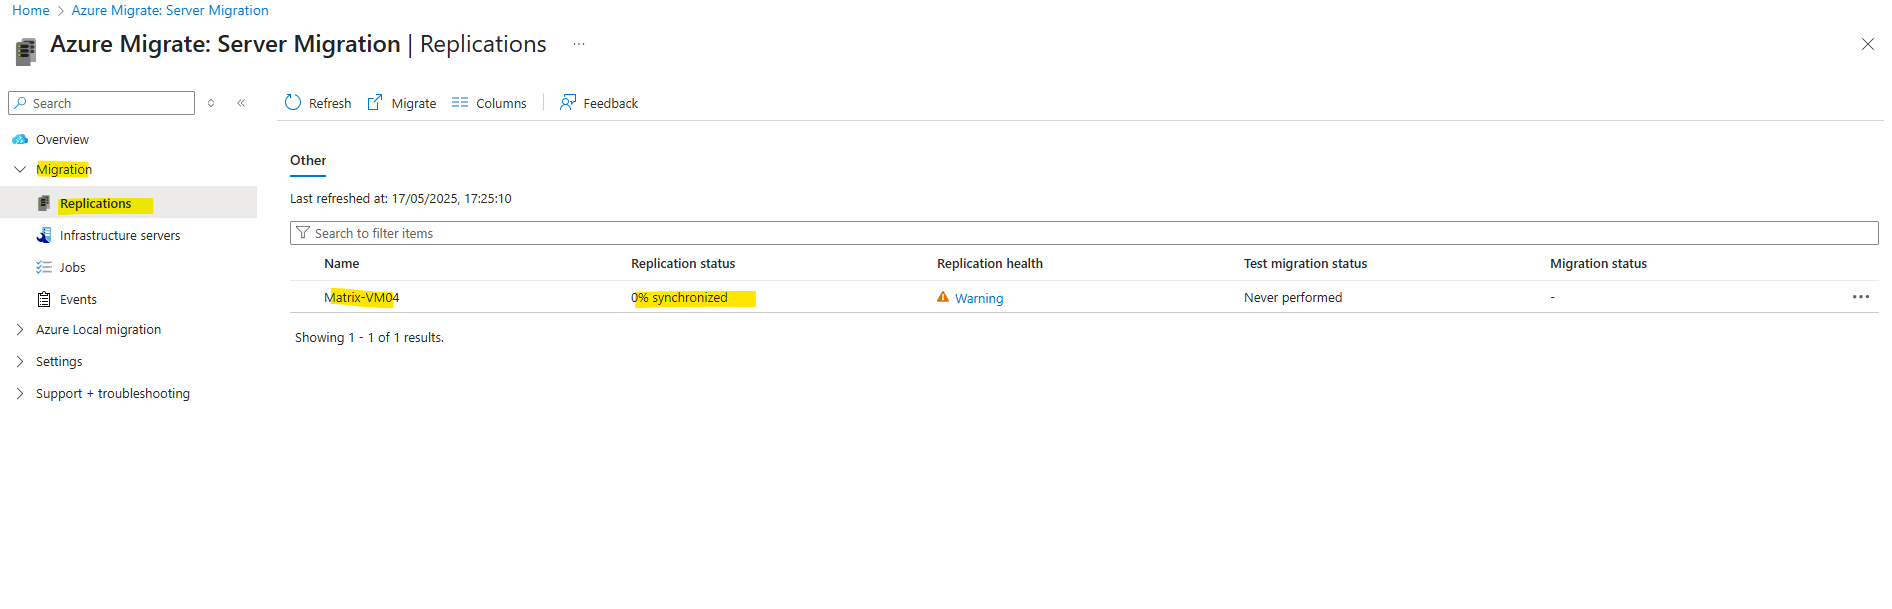Viewport: 1892px width, 609px height.
Task: Click the Showing 1 - 1 of 1 results text
Action: pyautogui.click(x=369, y=338)
